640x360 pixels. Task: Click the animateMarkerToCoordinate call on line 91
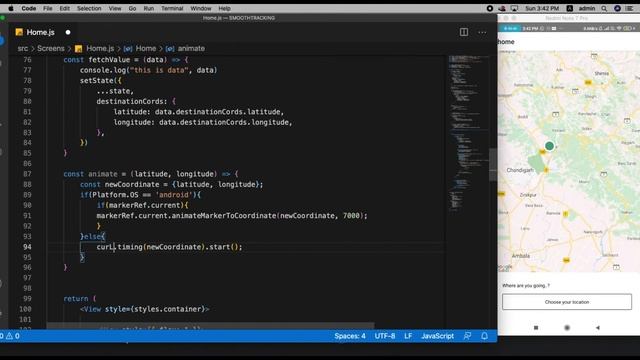click(232, 216)
